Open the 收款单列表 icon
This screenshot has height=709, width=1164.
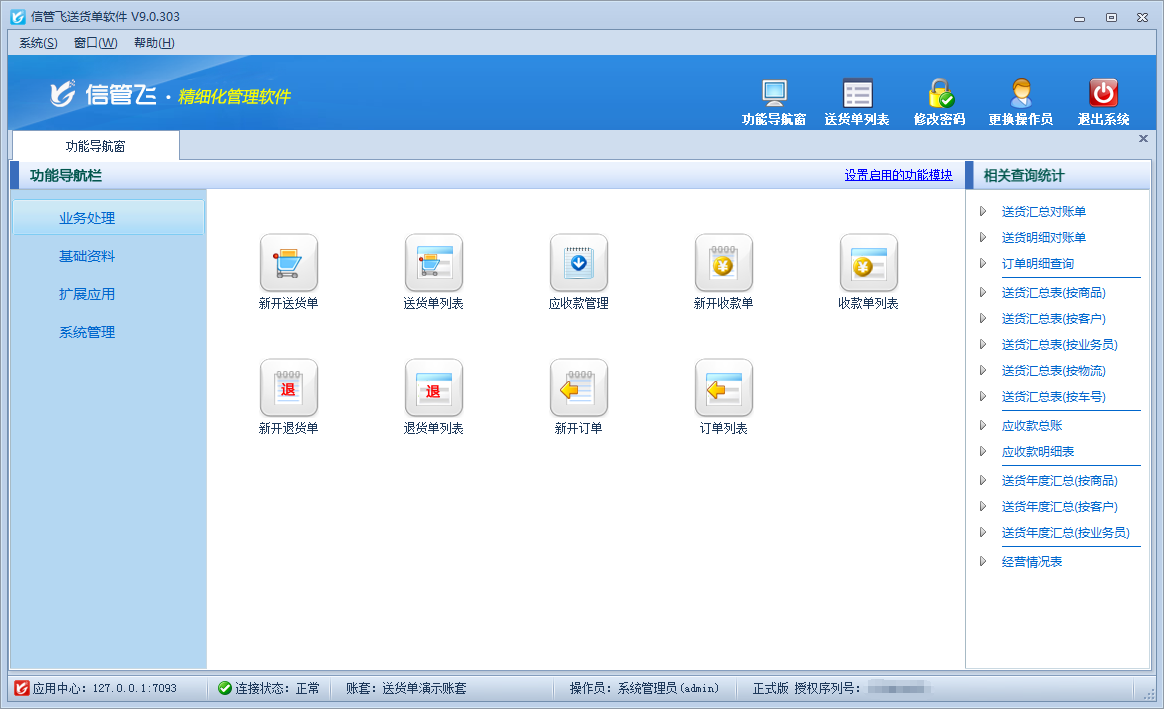(869, 263)
